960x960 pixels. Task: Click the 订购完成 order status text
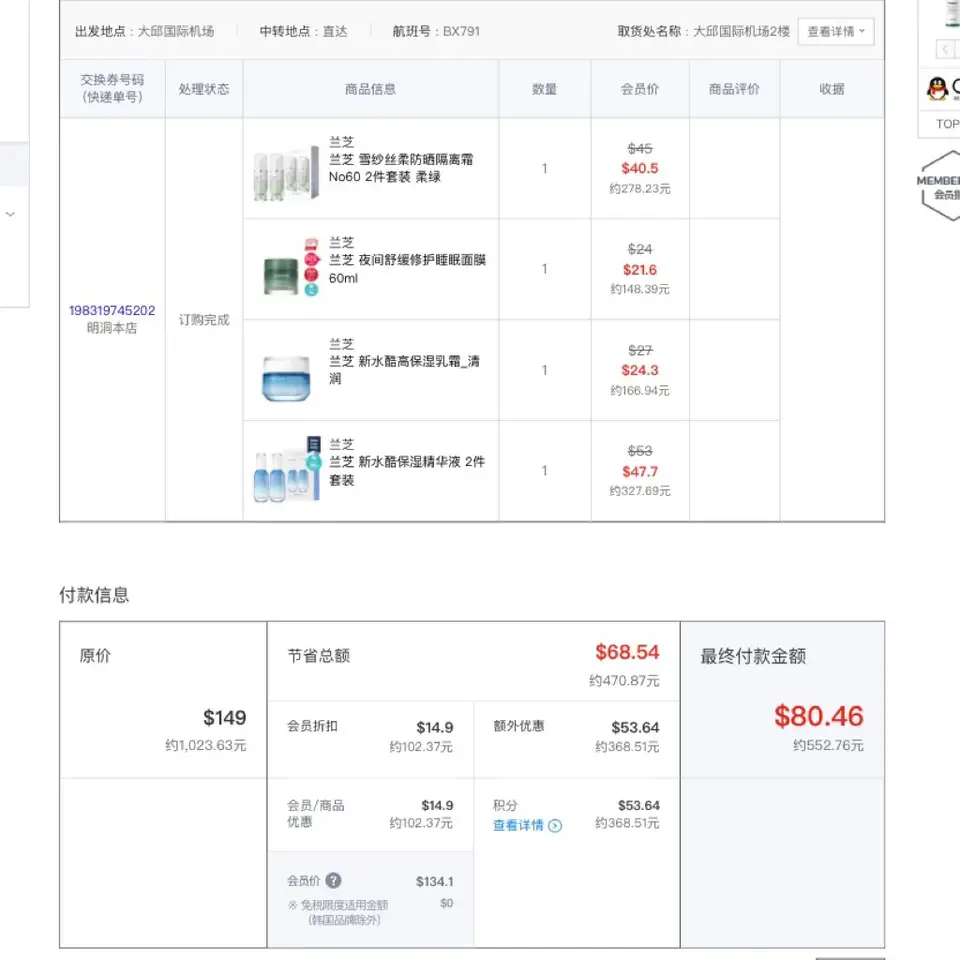click(204, 320)
